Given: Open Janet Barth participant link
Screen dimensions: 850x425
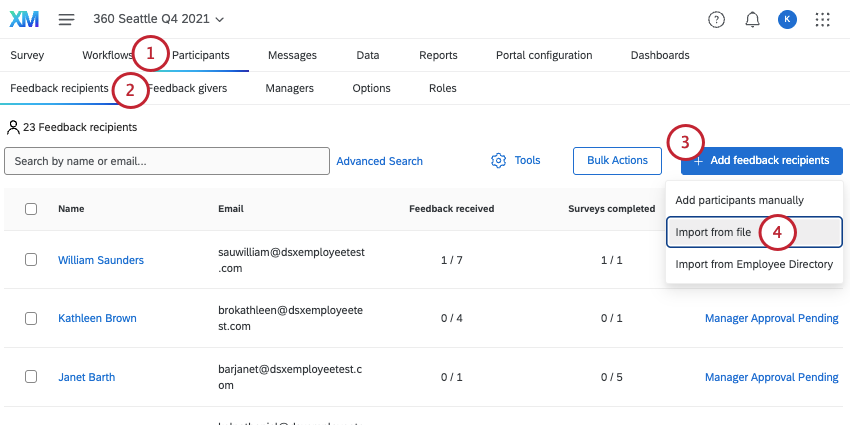Looking at the screenshot, I should 87,377.
